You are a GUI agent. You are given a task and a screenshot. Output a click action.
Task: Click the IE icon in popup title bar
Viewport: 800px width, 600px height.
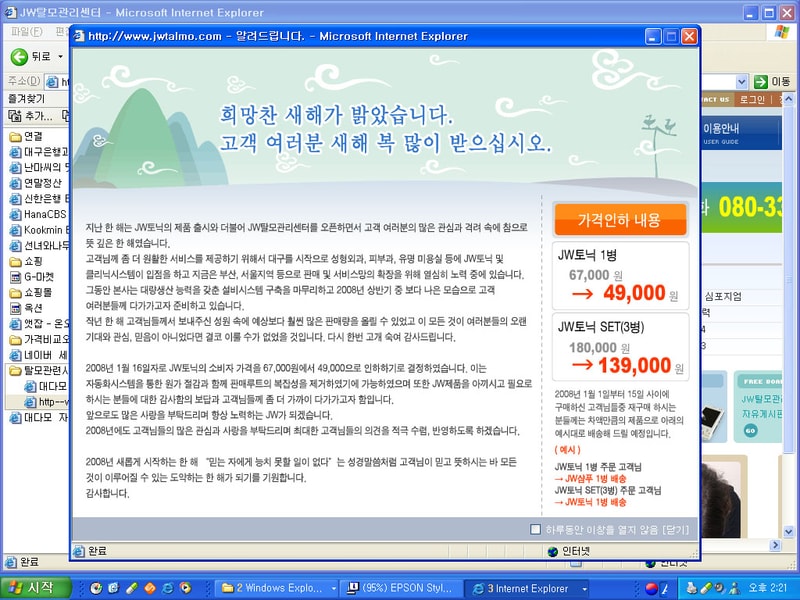pyautogui.click(x=79, y=36)
